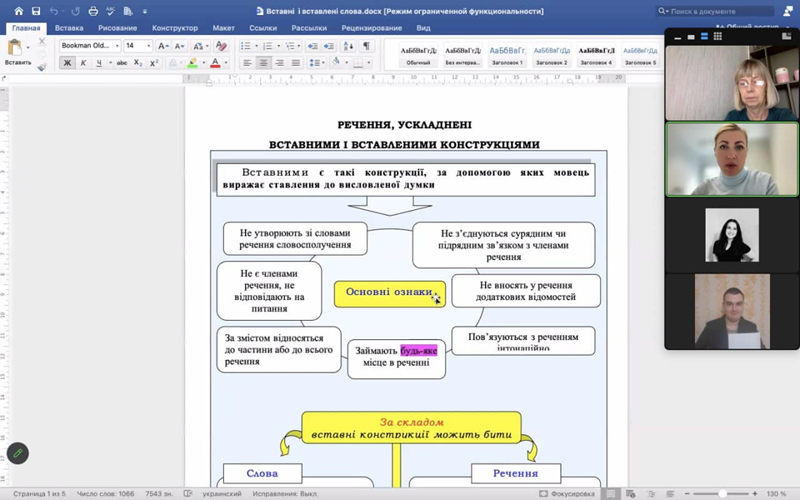The width and height of the screenshot is (800, 500).
Task: Apply subscript X2 formatting
Action: (x=138, y=63)
